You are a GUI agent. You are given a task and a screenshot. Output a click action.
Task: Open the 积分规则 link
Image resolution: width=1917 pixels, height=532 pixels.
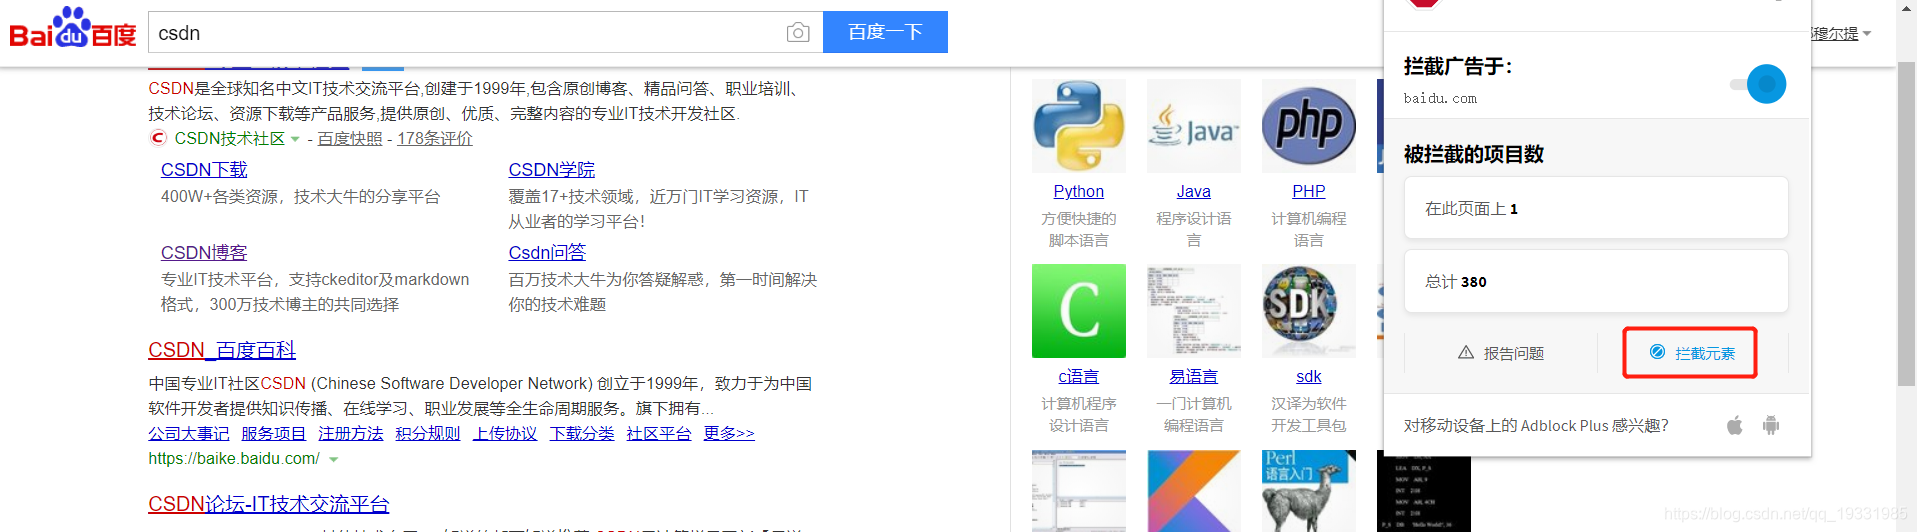click(x=428, y=433)
